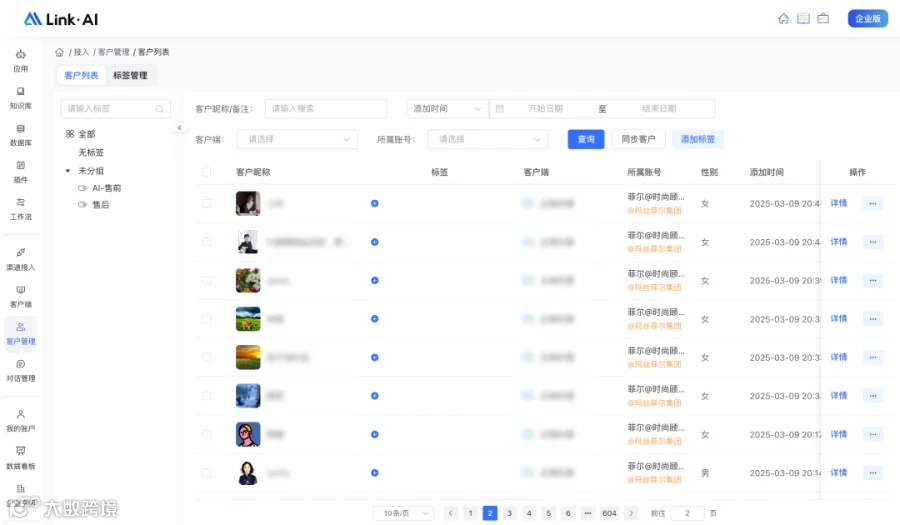Image resolution: width=900 pixels, height=525 pixels.
Task: Collapse the tag panel arrow
Action: (179, 128)
